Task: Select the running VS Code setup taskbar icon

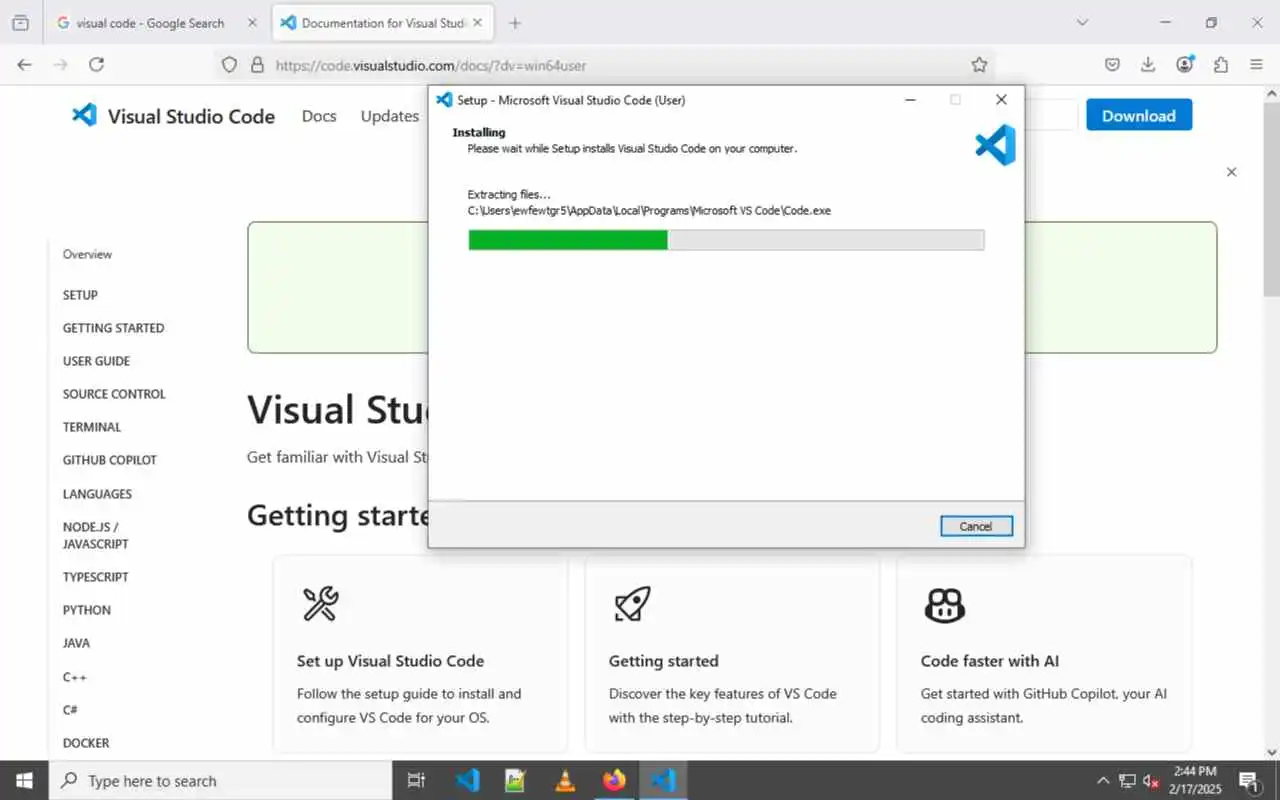Action: click(x=663, y=780)
